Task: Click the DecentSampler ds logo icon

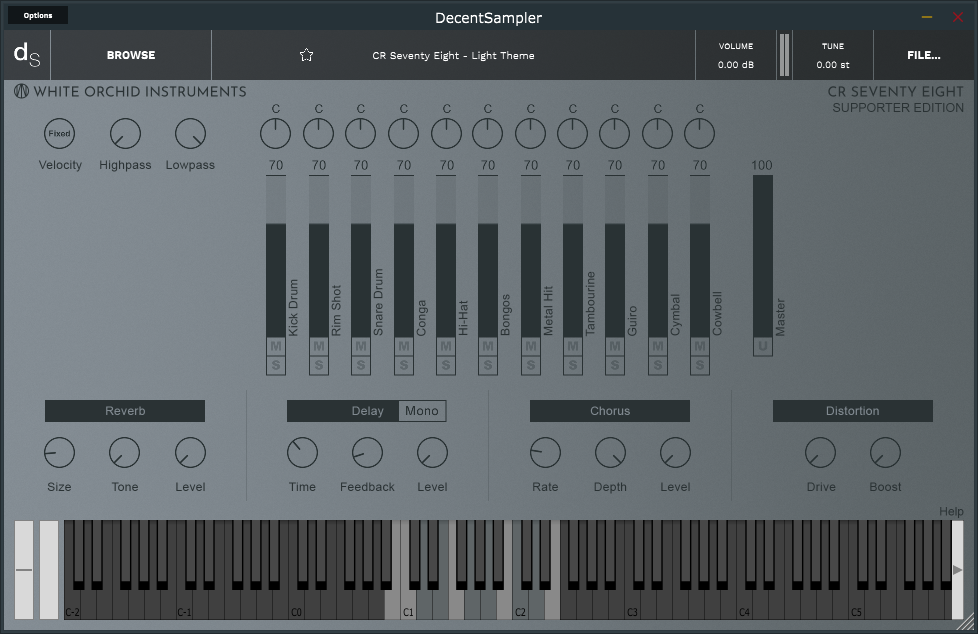Action: (x=27, y=55)
